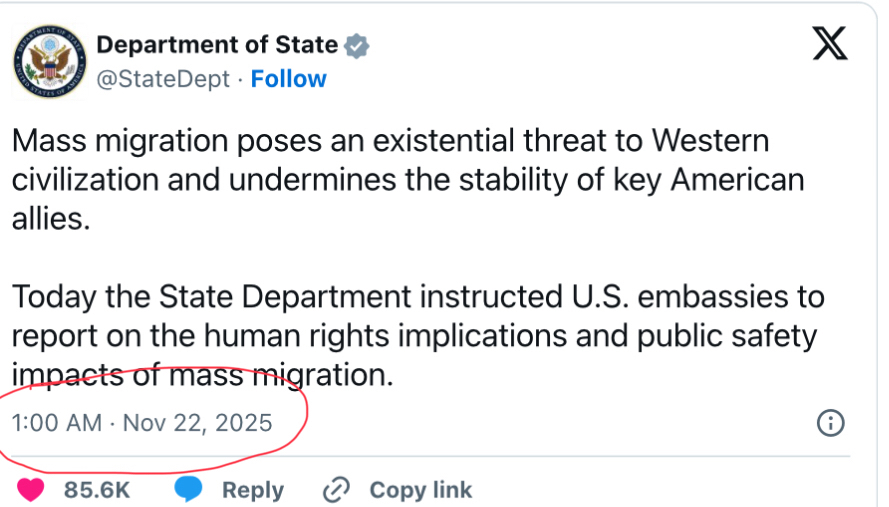The height and width of the screenshot is (507, 889).
Task: Like the post with the heart icon
Action: [31, 490]
